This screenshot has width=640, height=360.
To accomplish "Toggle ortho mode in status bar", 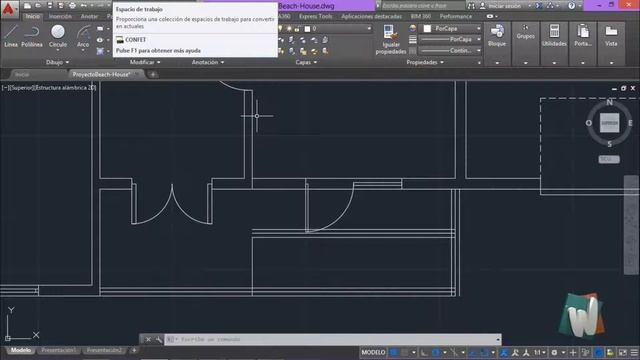I will pos(424,352).
